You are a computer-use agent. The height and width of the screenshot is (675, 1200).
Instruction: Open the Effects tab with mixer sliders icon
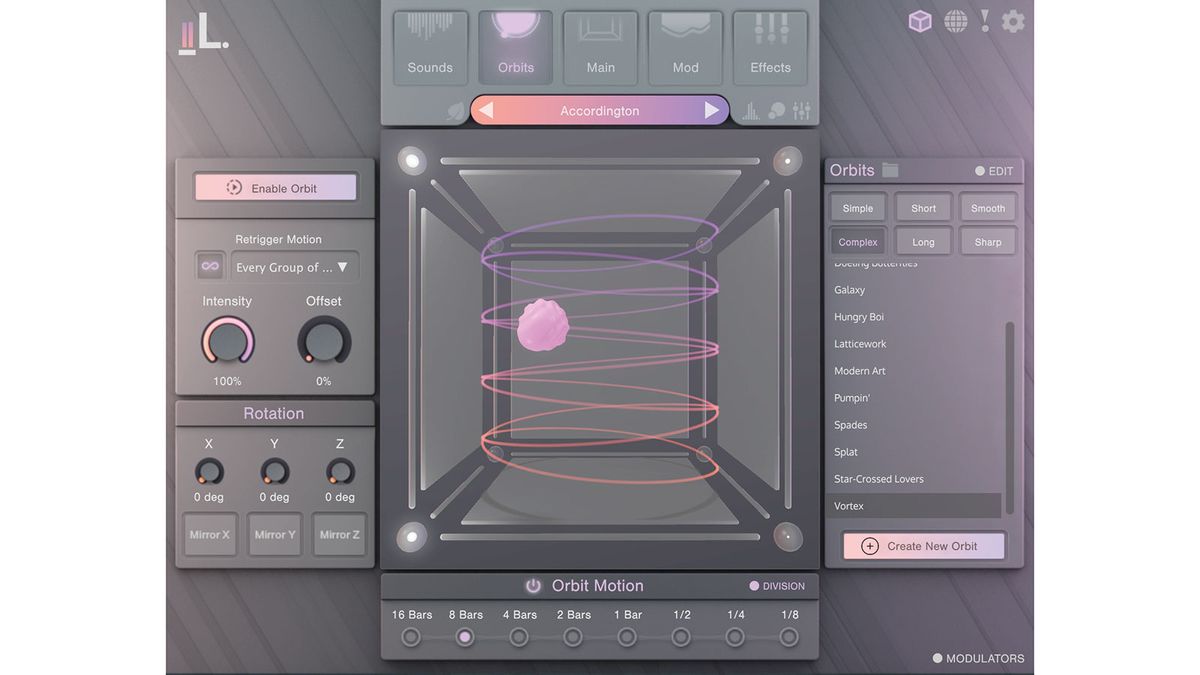coord(770,45)
